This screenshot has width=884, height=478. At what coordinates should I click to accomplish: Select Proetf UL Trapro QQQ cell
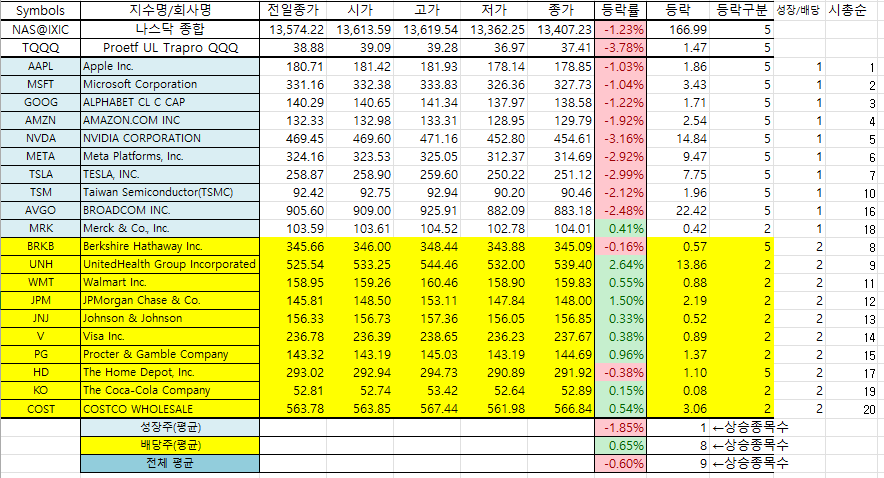pos(170,48)
